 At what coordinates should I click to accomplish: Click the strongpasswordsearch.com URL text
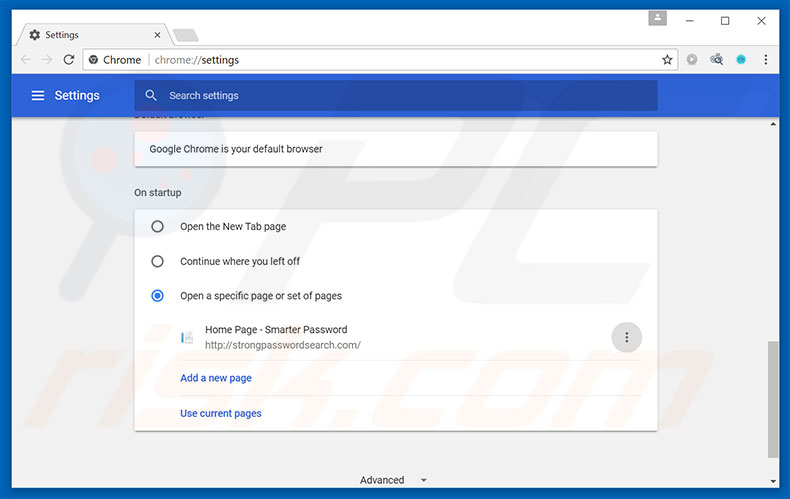click(x=283, y=345)
